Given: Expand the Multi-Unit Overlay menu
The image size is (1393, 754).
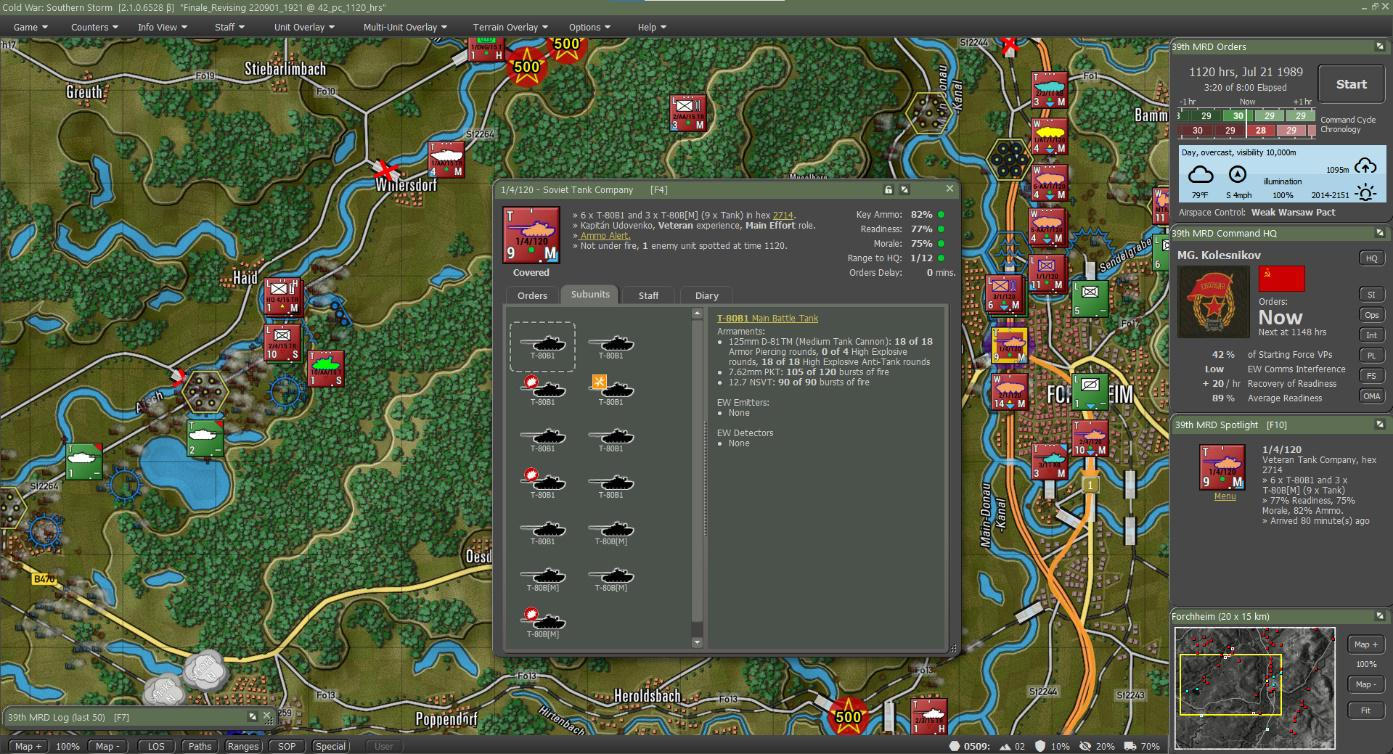Looking at the screenshot, I should pyautogui.click(x=405, y=27).
